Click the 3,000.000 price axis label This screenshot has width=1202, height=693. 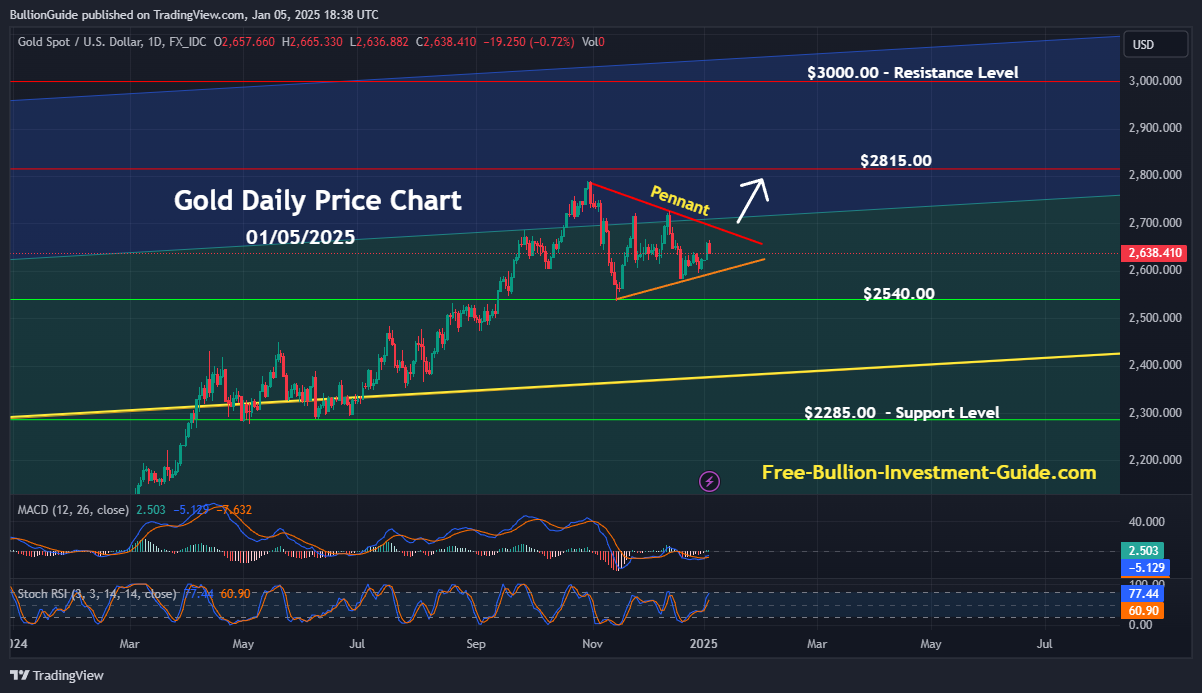[x=1157, y=81]
